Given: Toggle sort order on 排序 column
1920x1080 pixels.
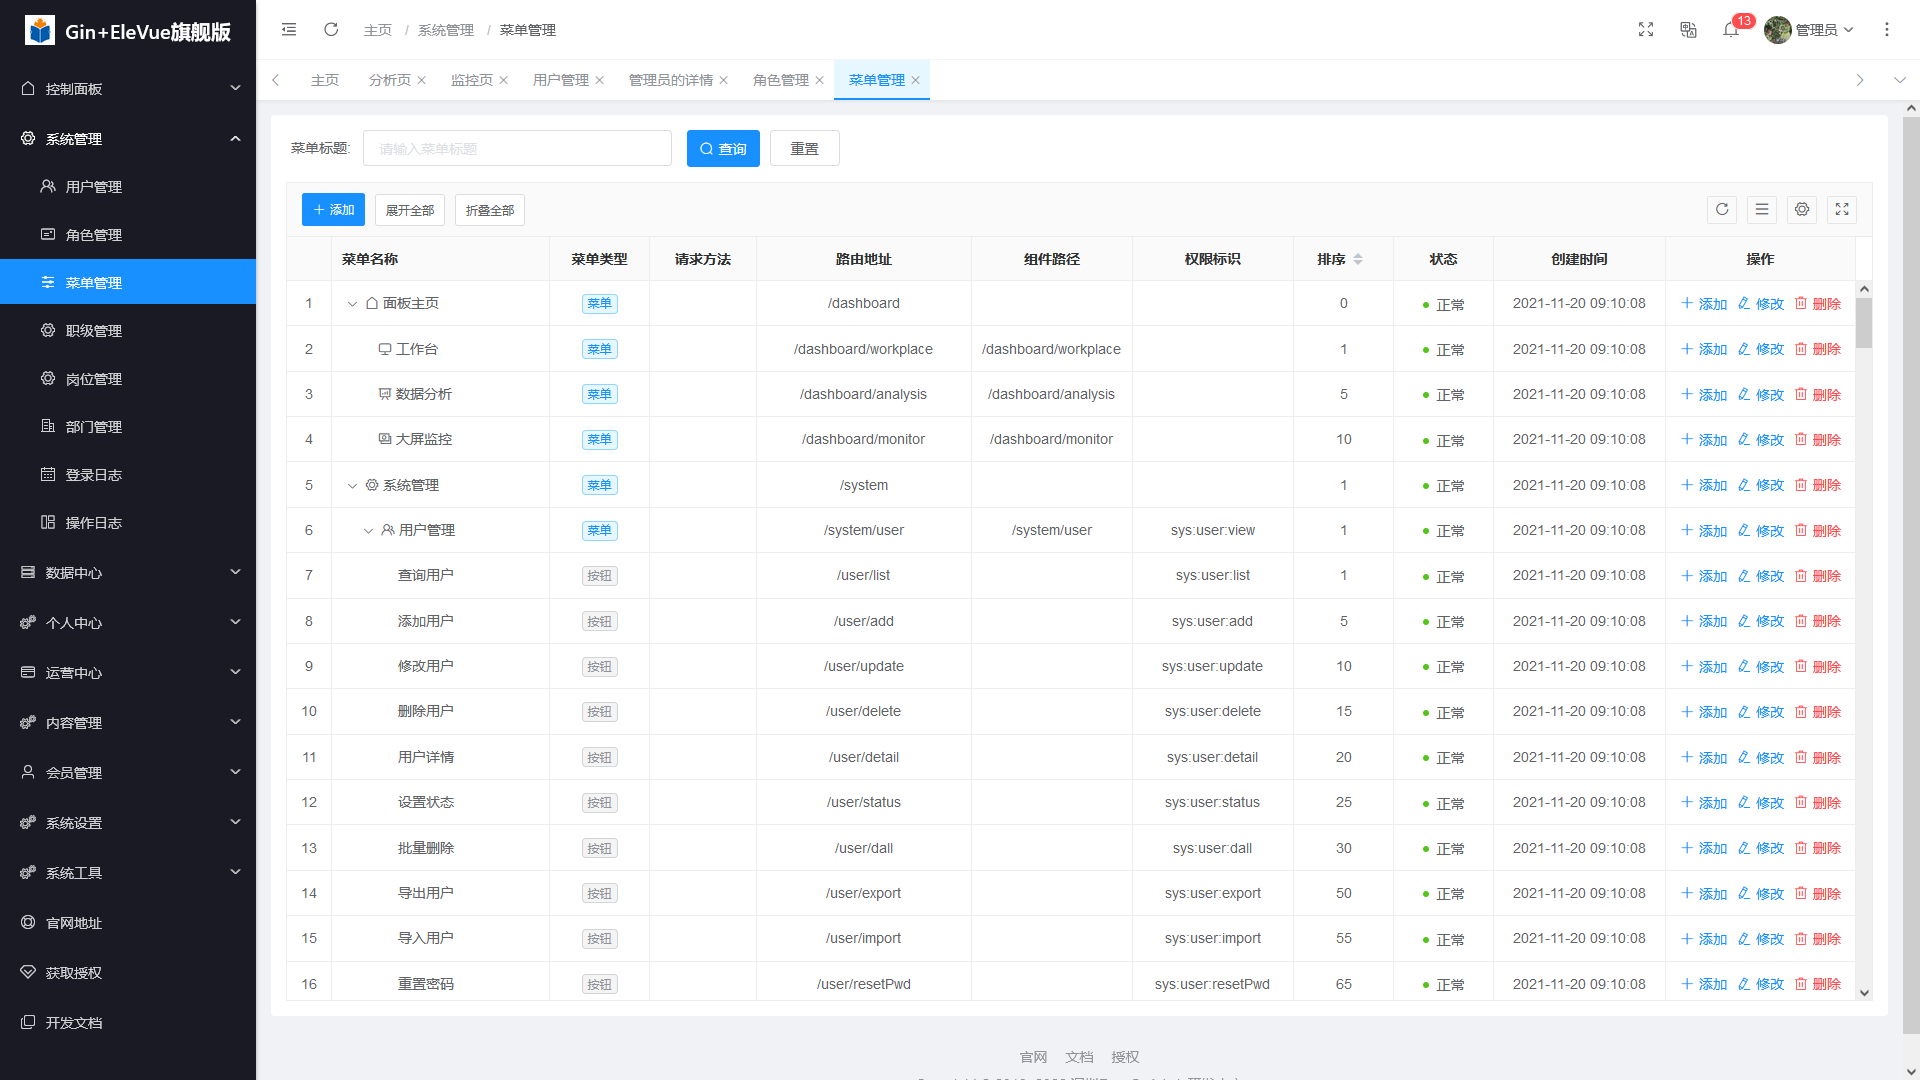Looking at the screenshot, I should tap(1358, 259).
